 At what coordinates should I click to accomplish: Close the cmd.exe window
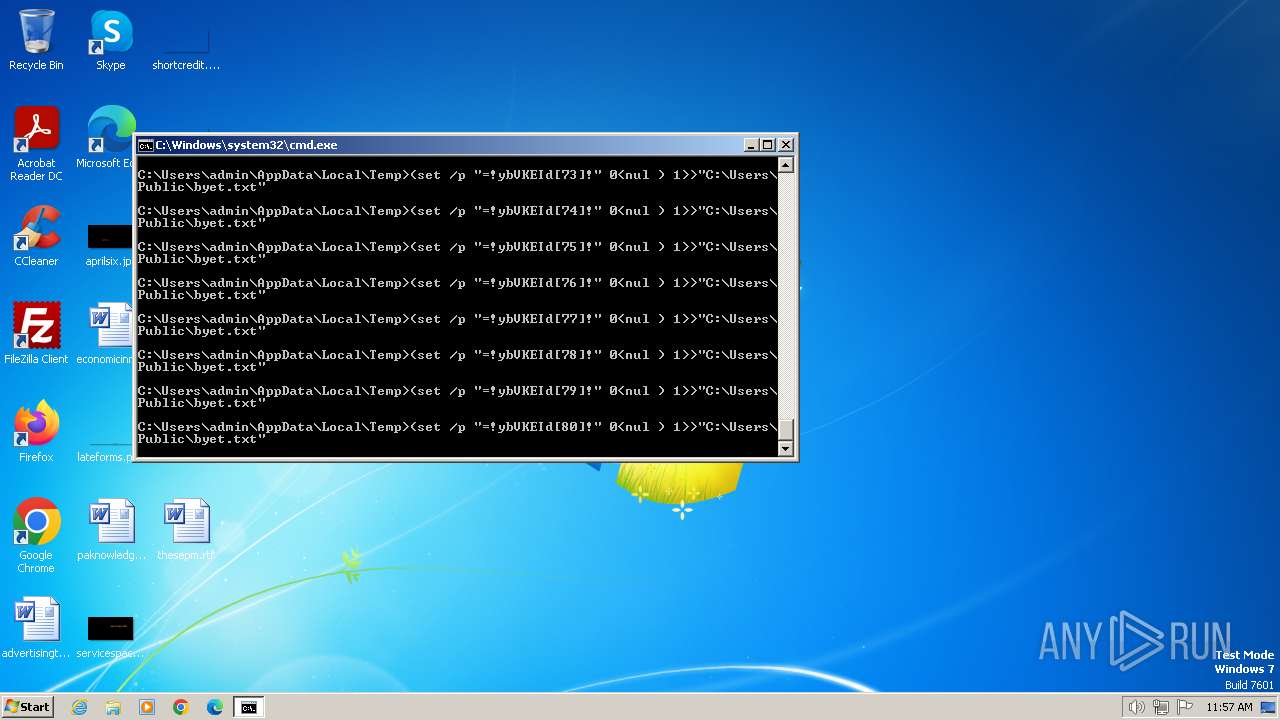pos(786,145)
